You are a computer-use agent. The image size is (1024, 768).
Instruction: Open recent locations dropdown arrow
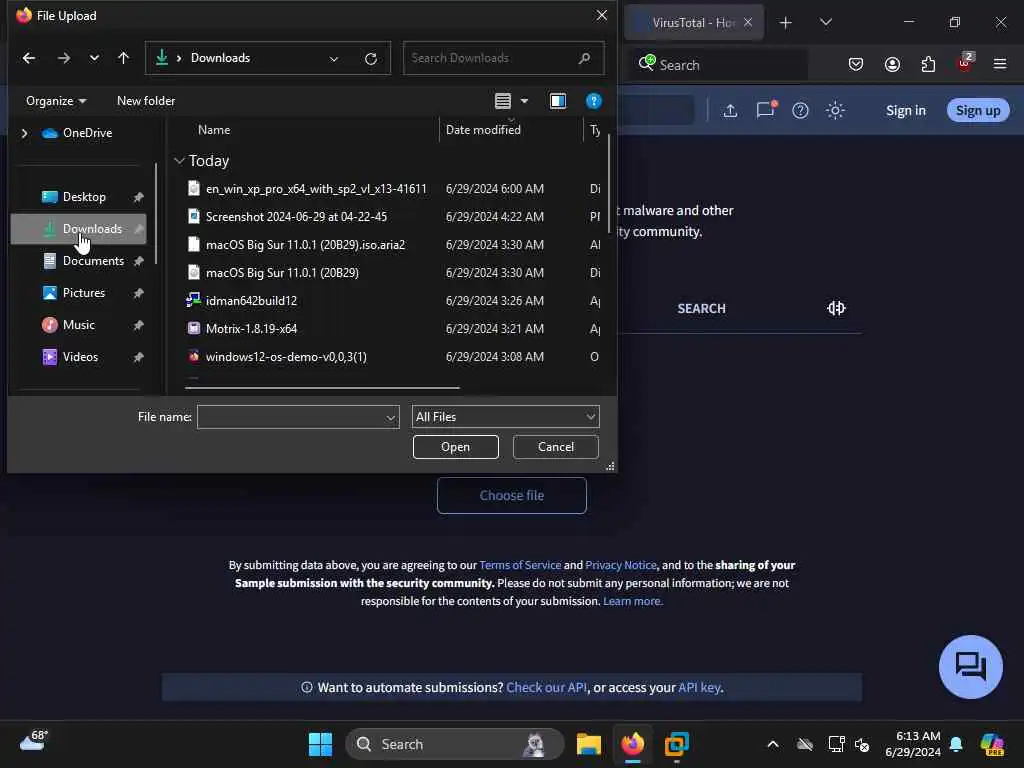[x=94, y=58]
